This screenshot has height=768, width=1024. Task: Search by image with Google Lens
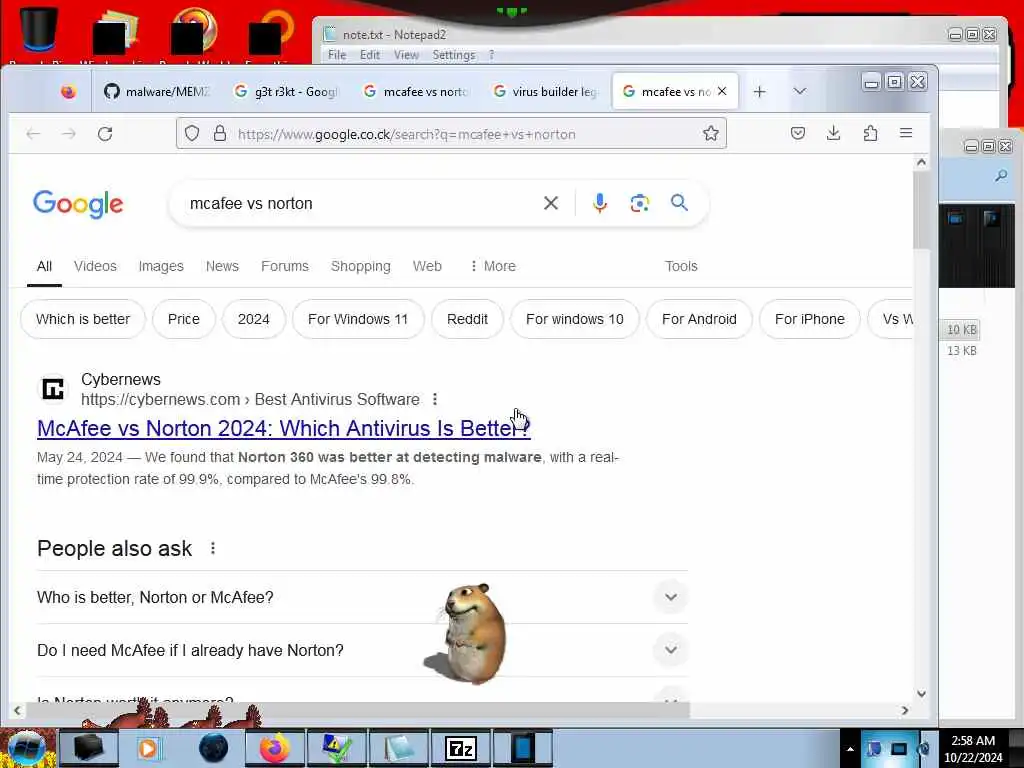(639, 203)
